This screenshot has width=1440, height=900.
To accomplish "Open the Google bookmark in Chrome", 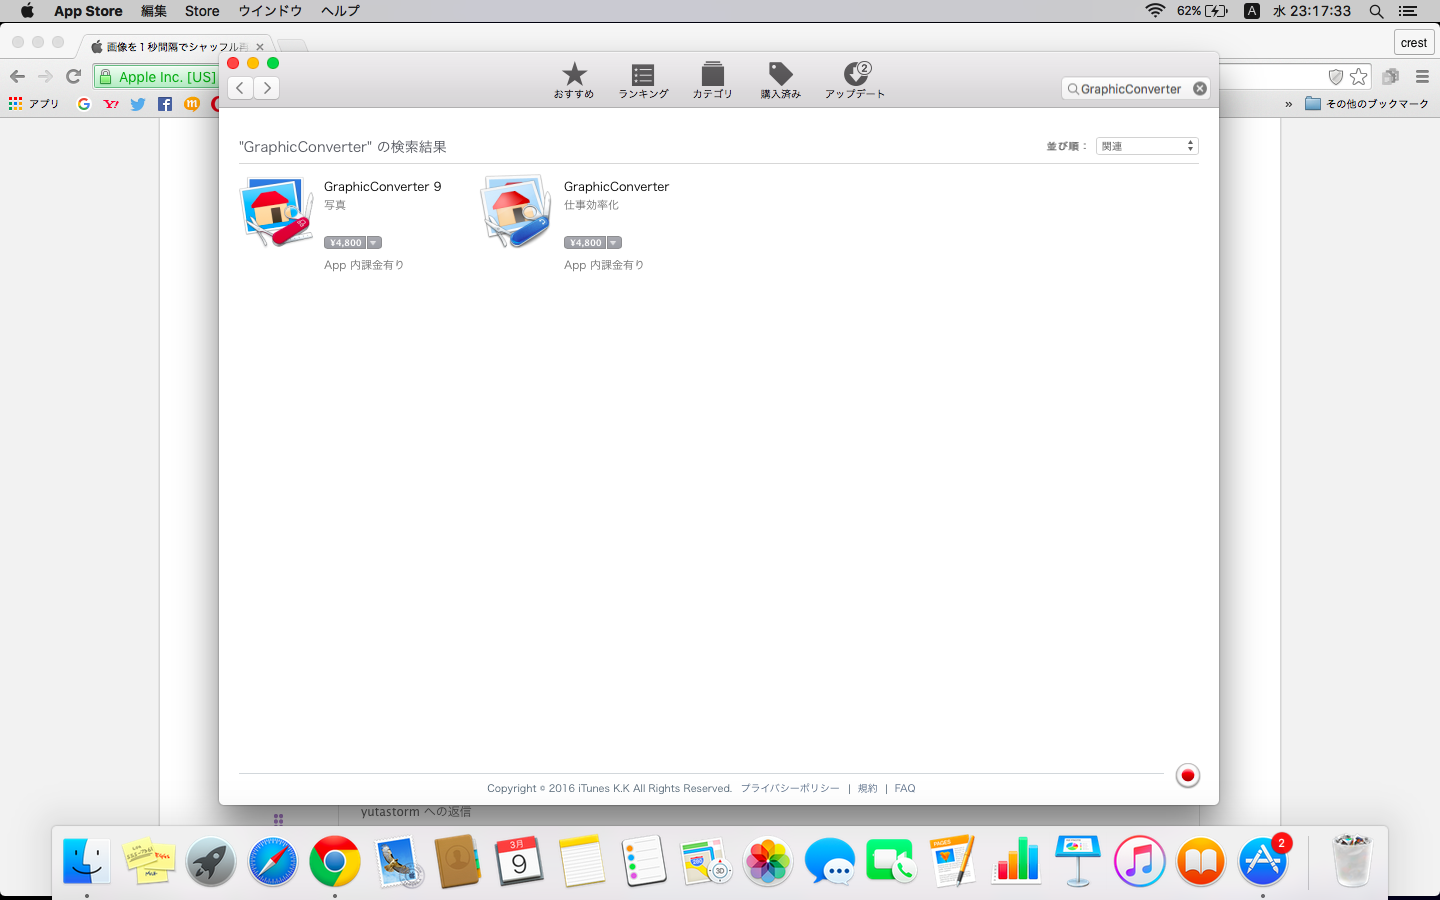I will click(84, 104).
